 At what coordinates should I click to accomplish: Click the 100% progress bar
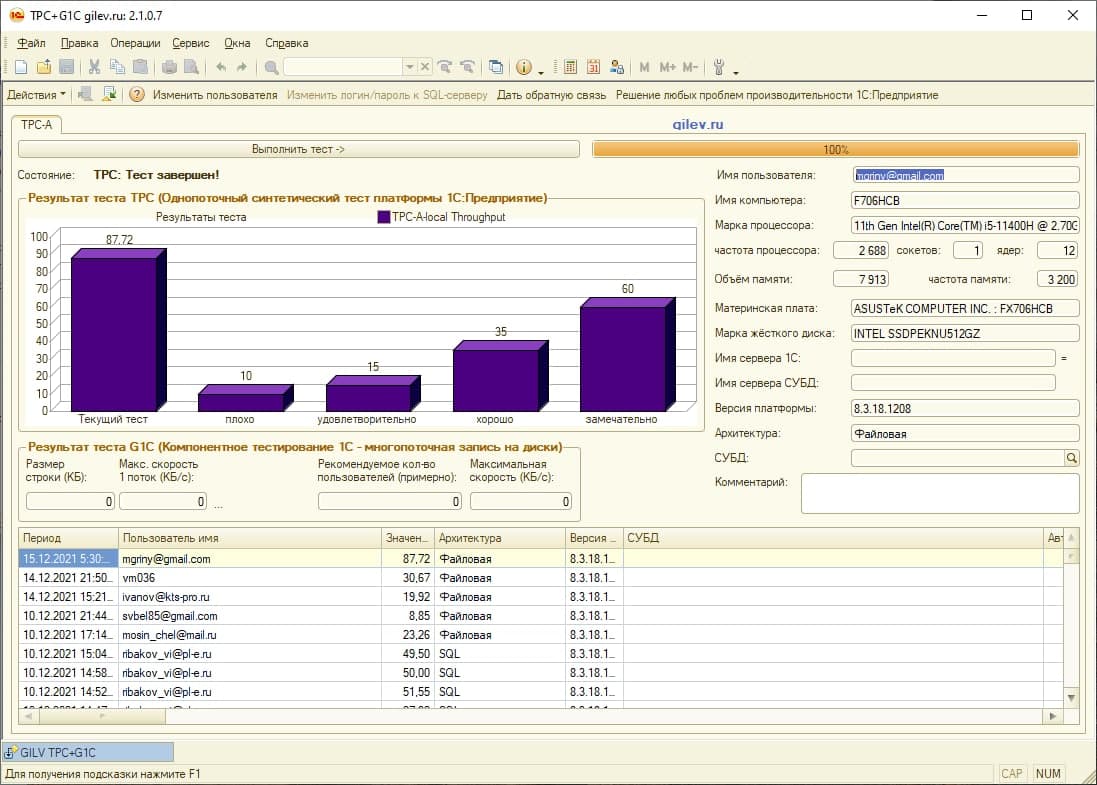(835, 149)
